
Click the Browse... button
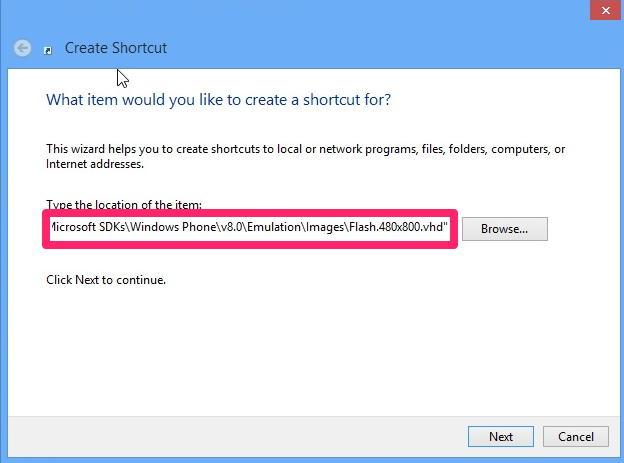point(504,229)
